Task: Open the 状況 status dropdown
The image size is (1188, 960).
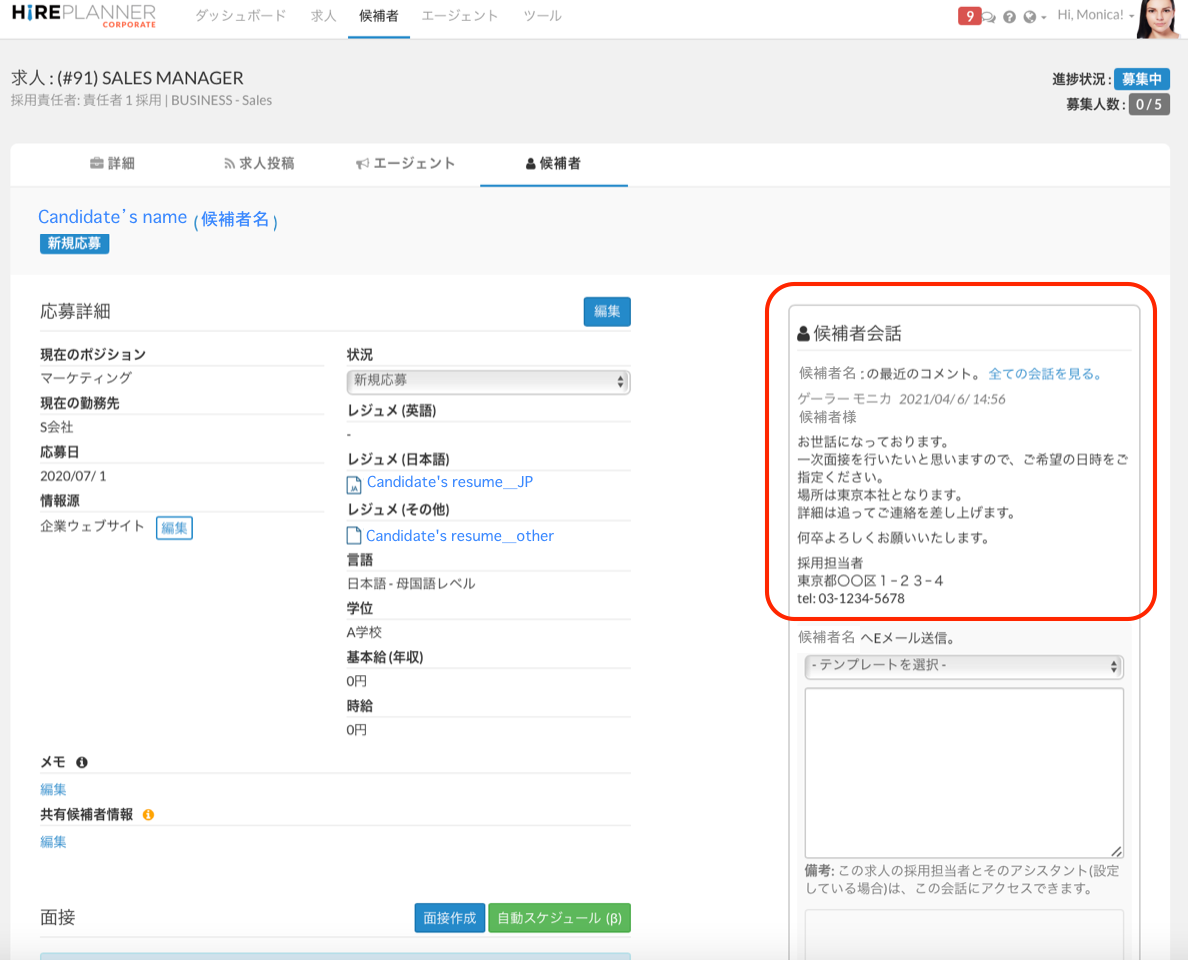Action: click(x=488, y=381)
